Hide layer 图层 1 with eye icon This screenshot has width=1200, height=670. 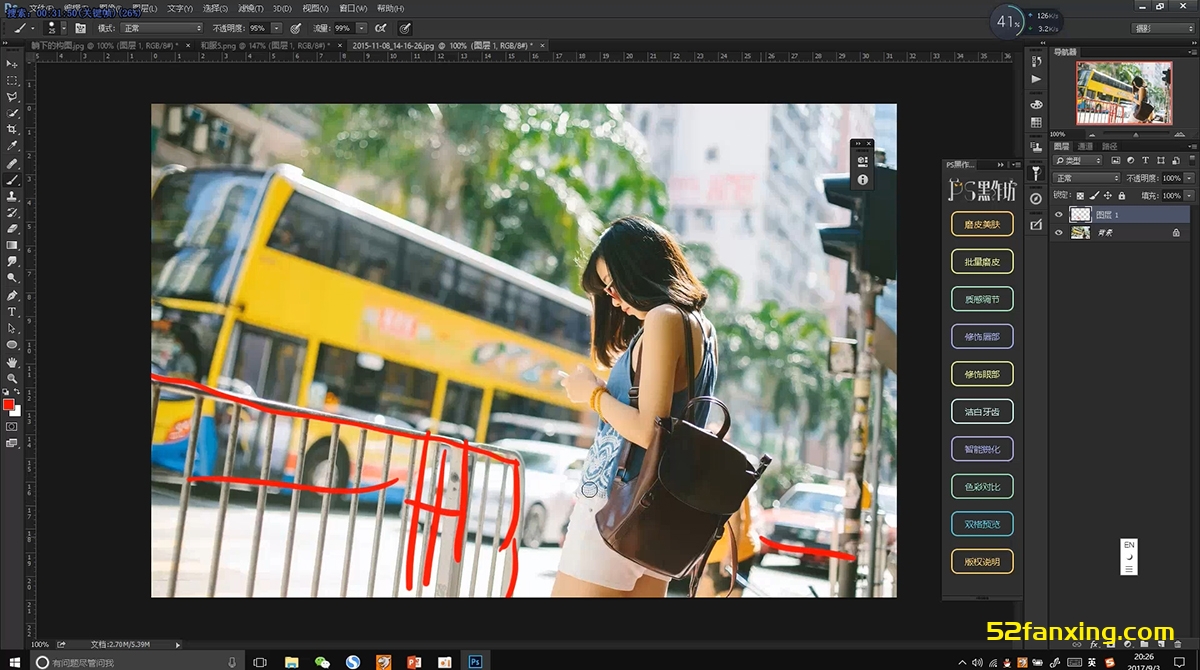click(1058, 214)
